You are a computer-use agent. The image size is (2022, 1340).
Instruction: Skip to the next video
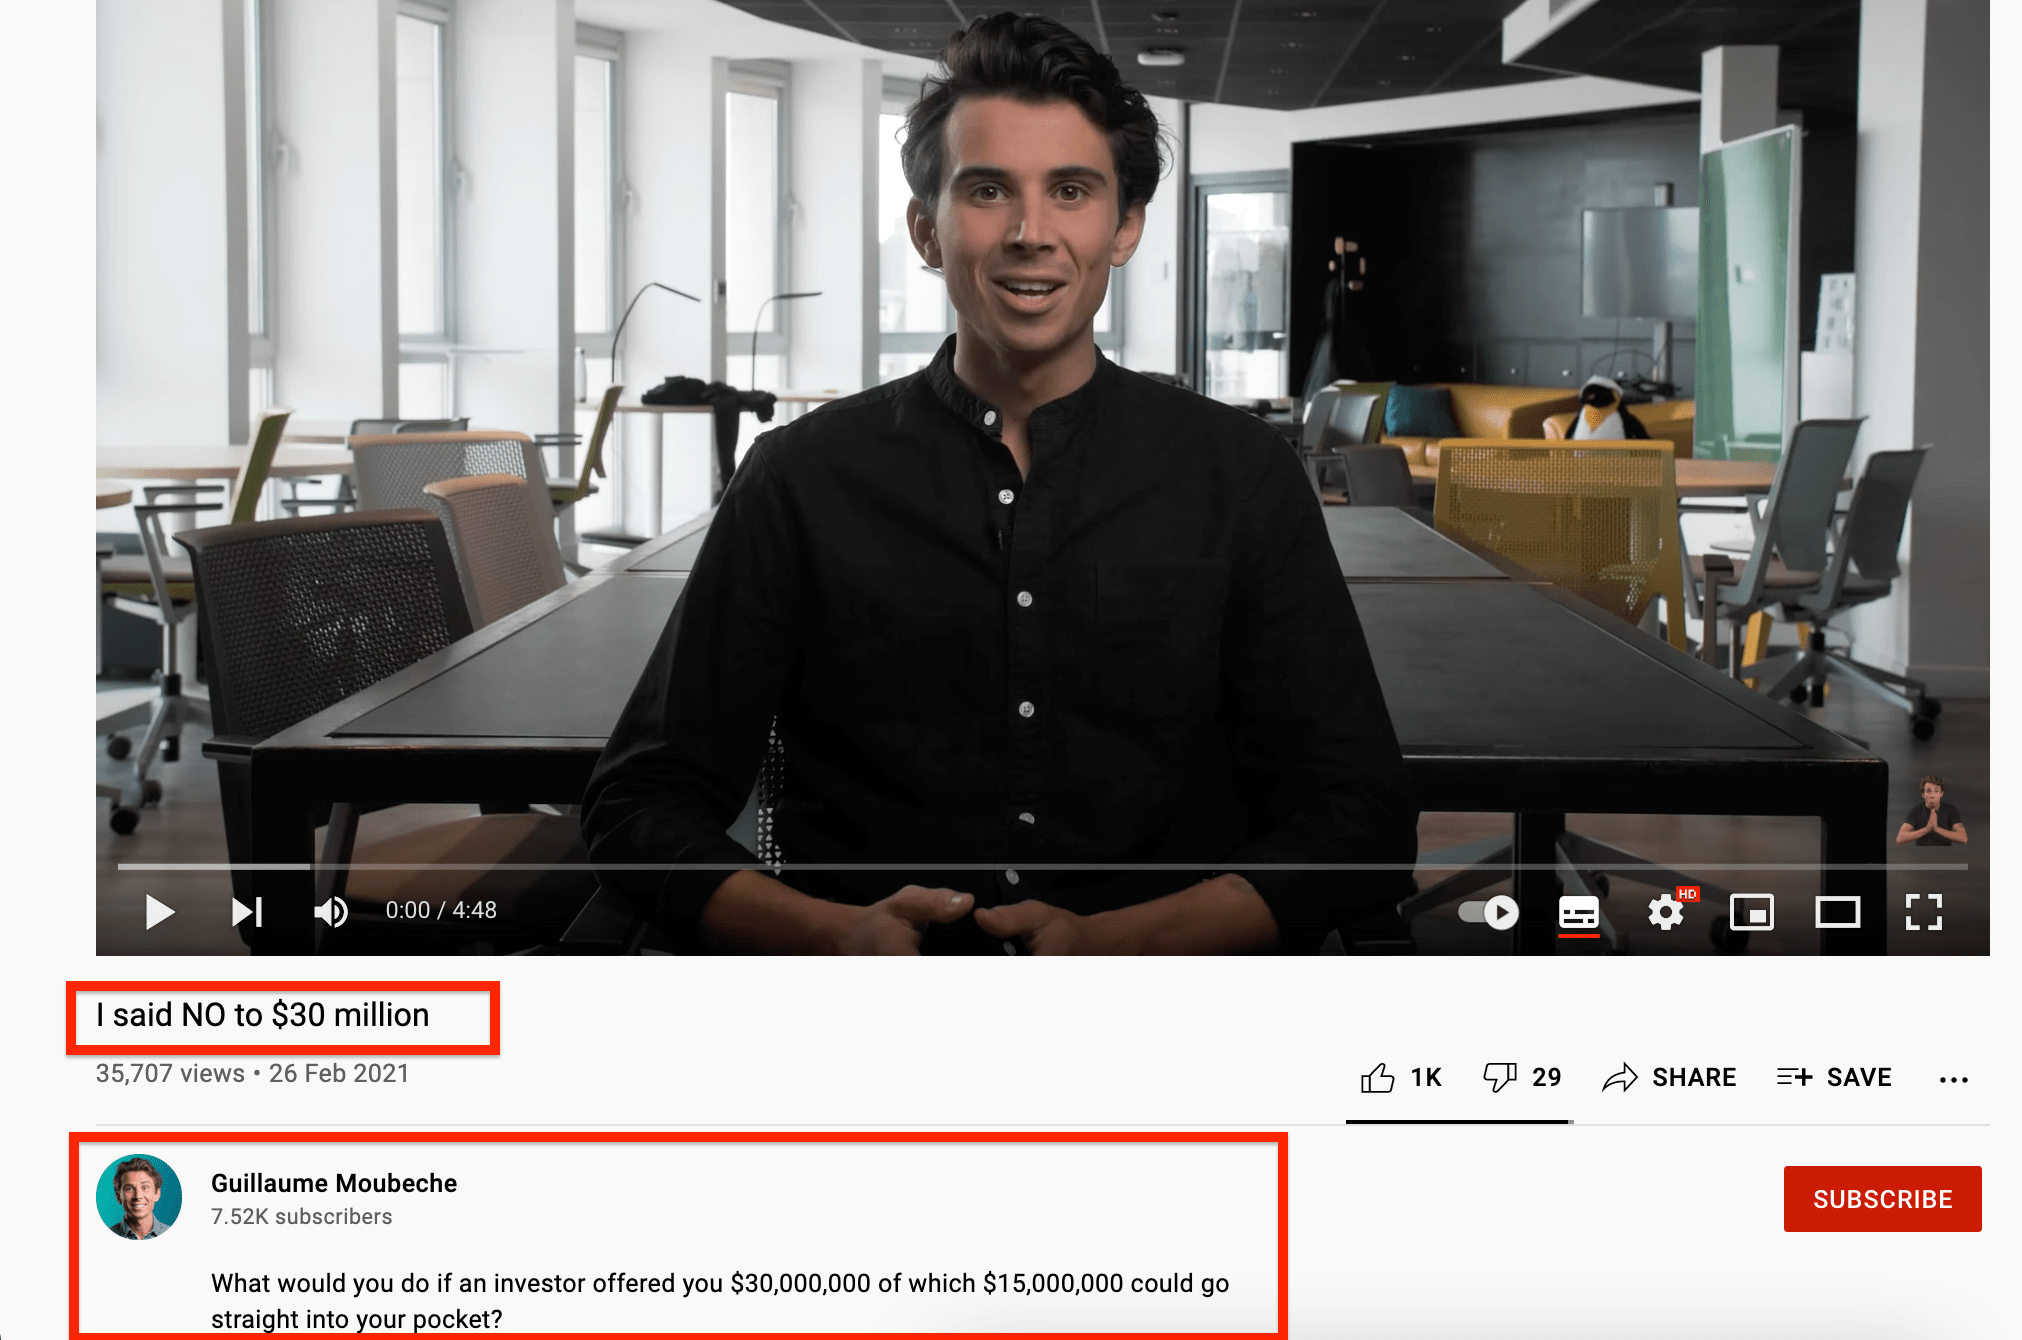click(x=247, y=911)
